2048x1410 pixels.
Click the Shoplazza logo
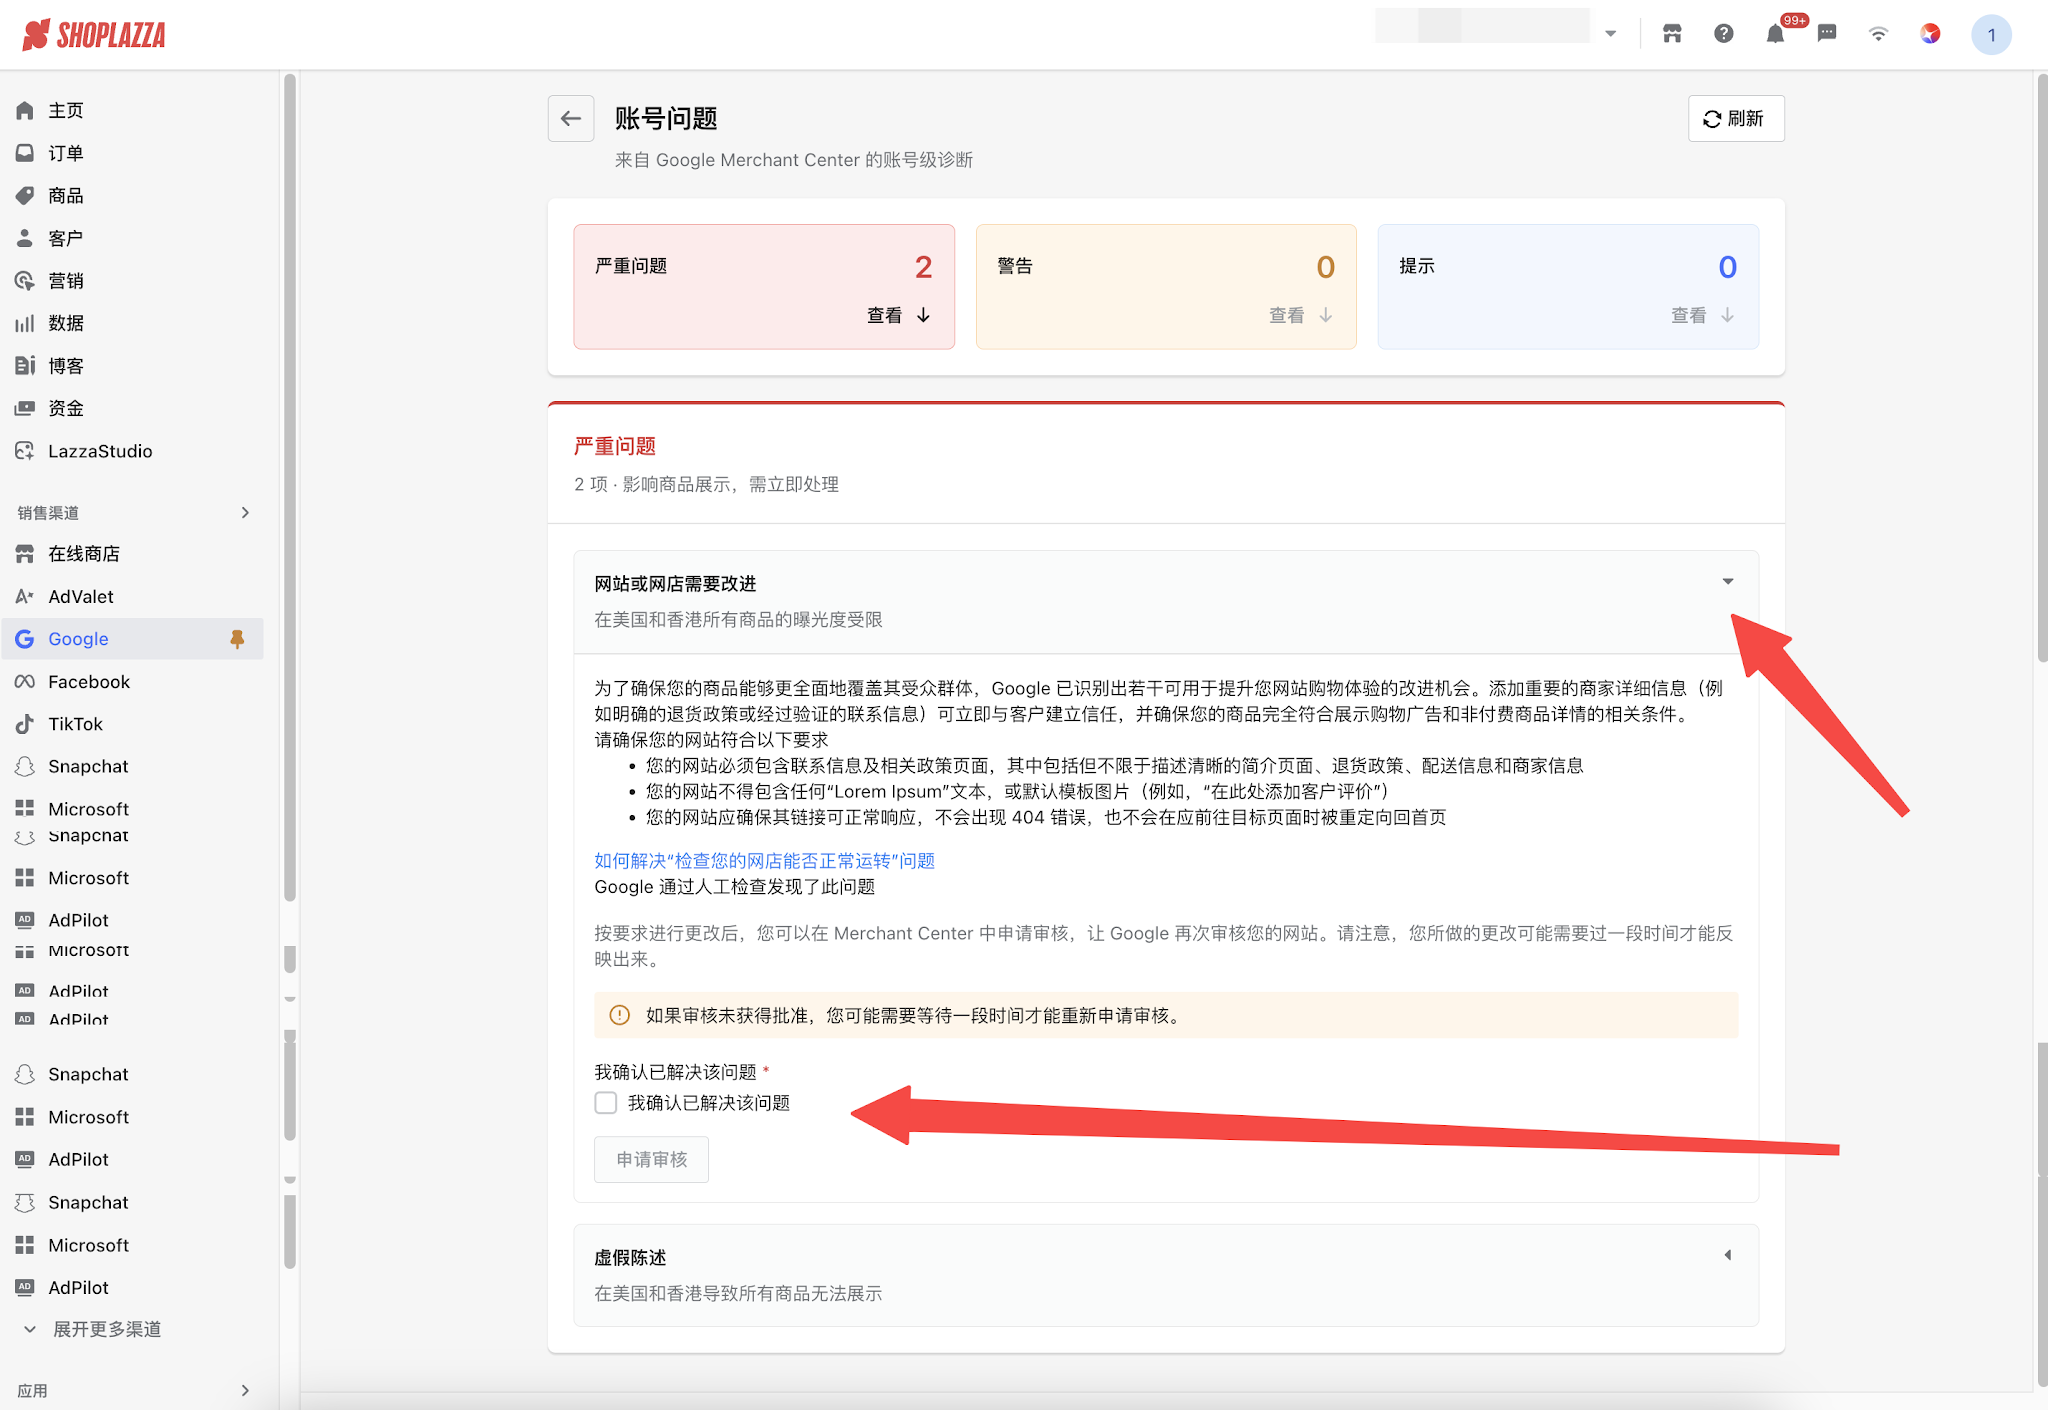click(x=94, y=35)
